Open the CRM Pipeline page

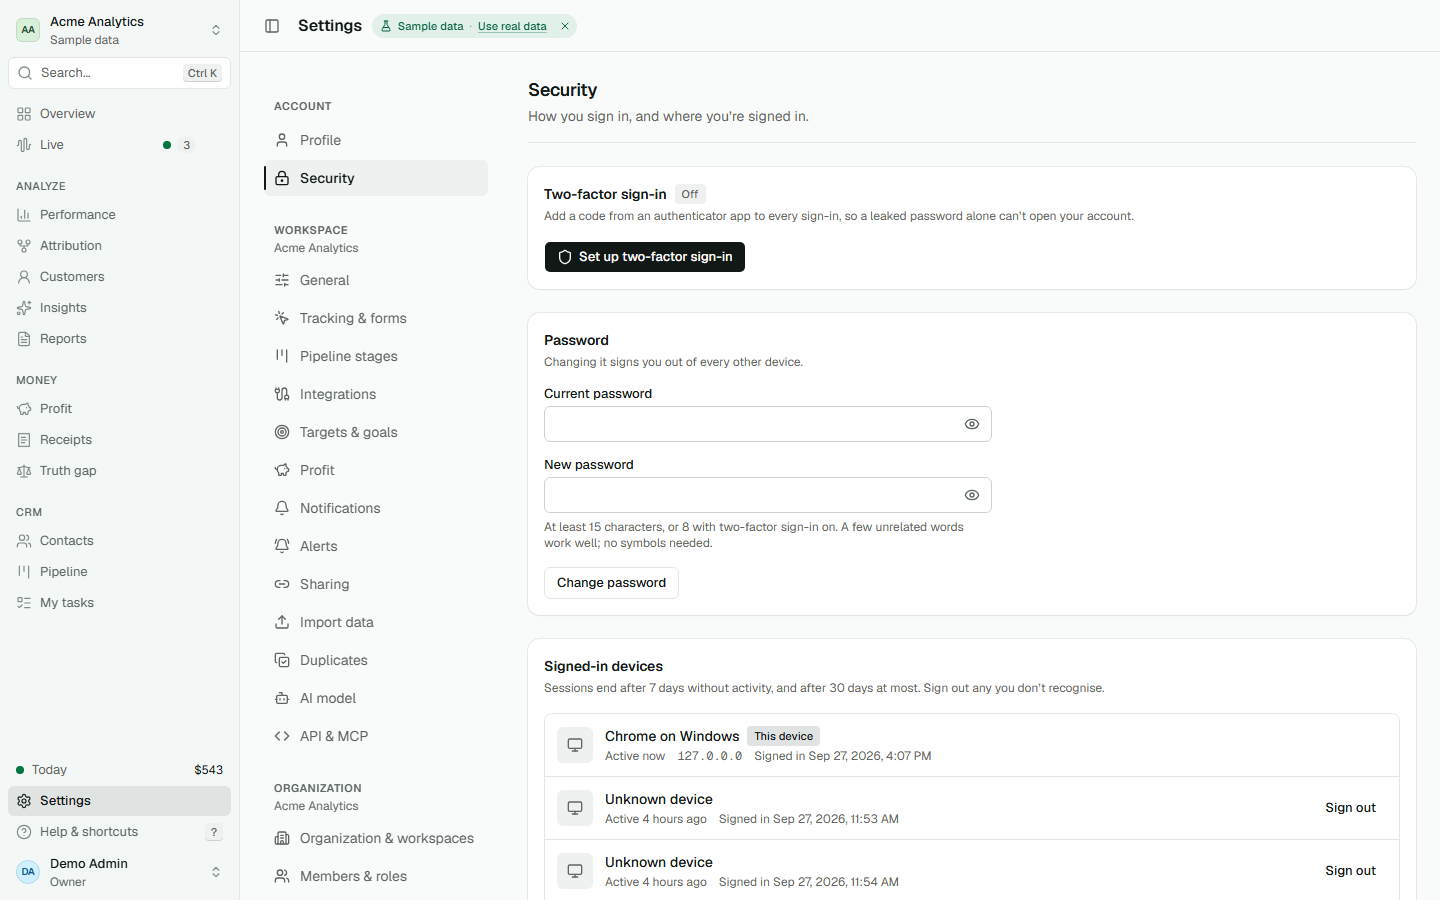tap(119, 572)
